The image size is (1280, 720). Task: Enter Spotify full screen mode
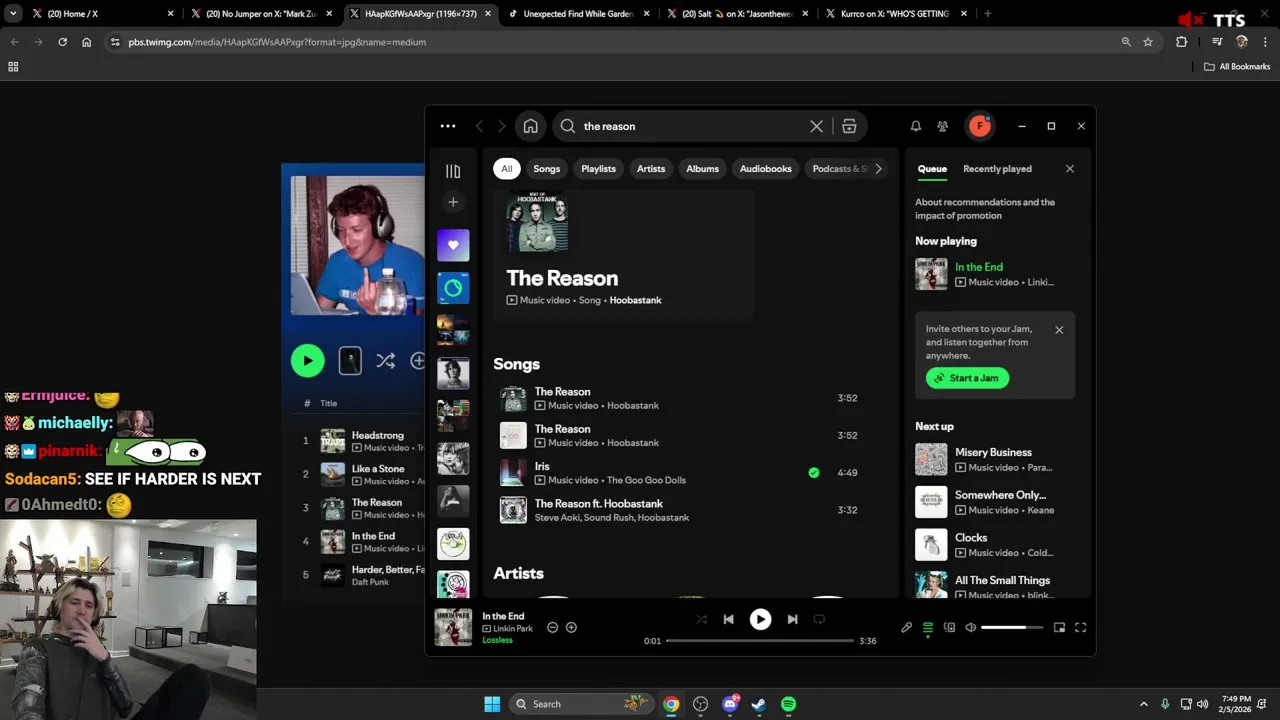tap(1080, 627)
